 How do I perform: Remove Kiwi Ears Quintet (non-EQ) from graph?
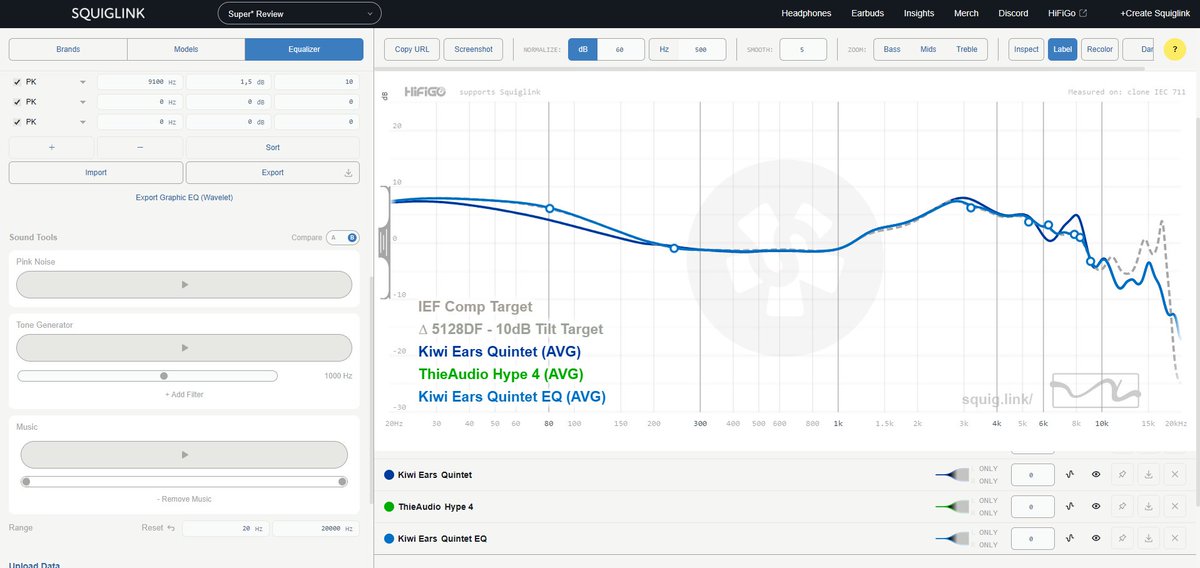[x=1175, y=475]
